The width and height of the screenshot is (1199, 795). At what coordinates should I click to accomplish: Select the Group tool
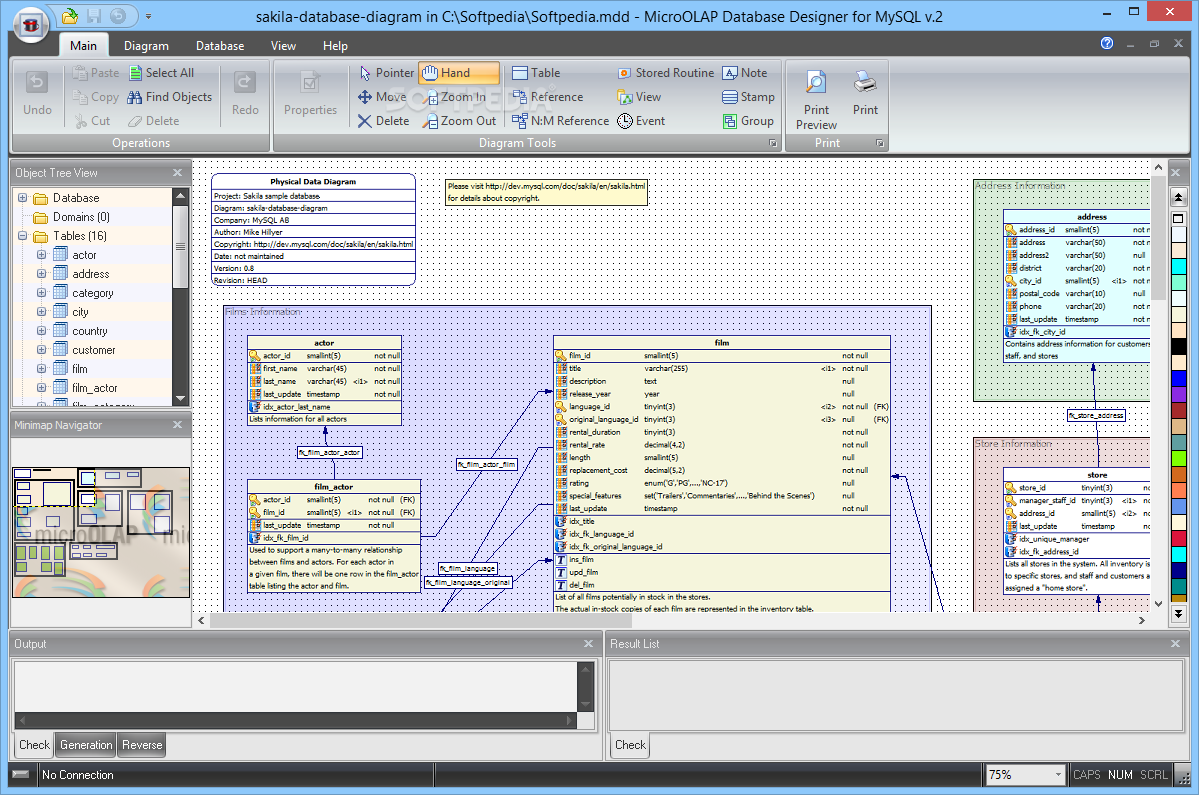pos(748,121)
